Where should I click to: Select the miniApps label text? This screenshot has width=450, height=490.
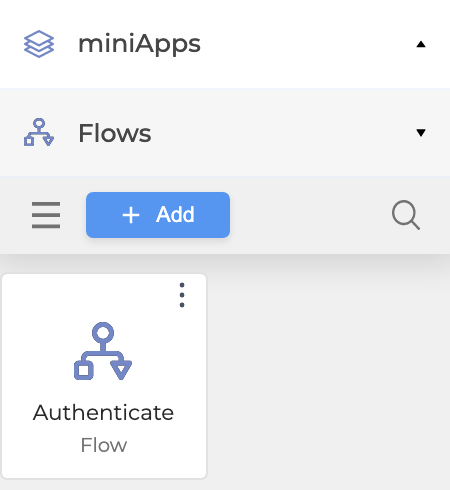[x=139, y=44]
